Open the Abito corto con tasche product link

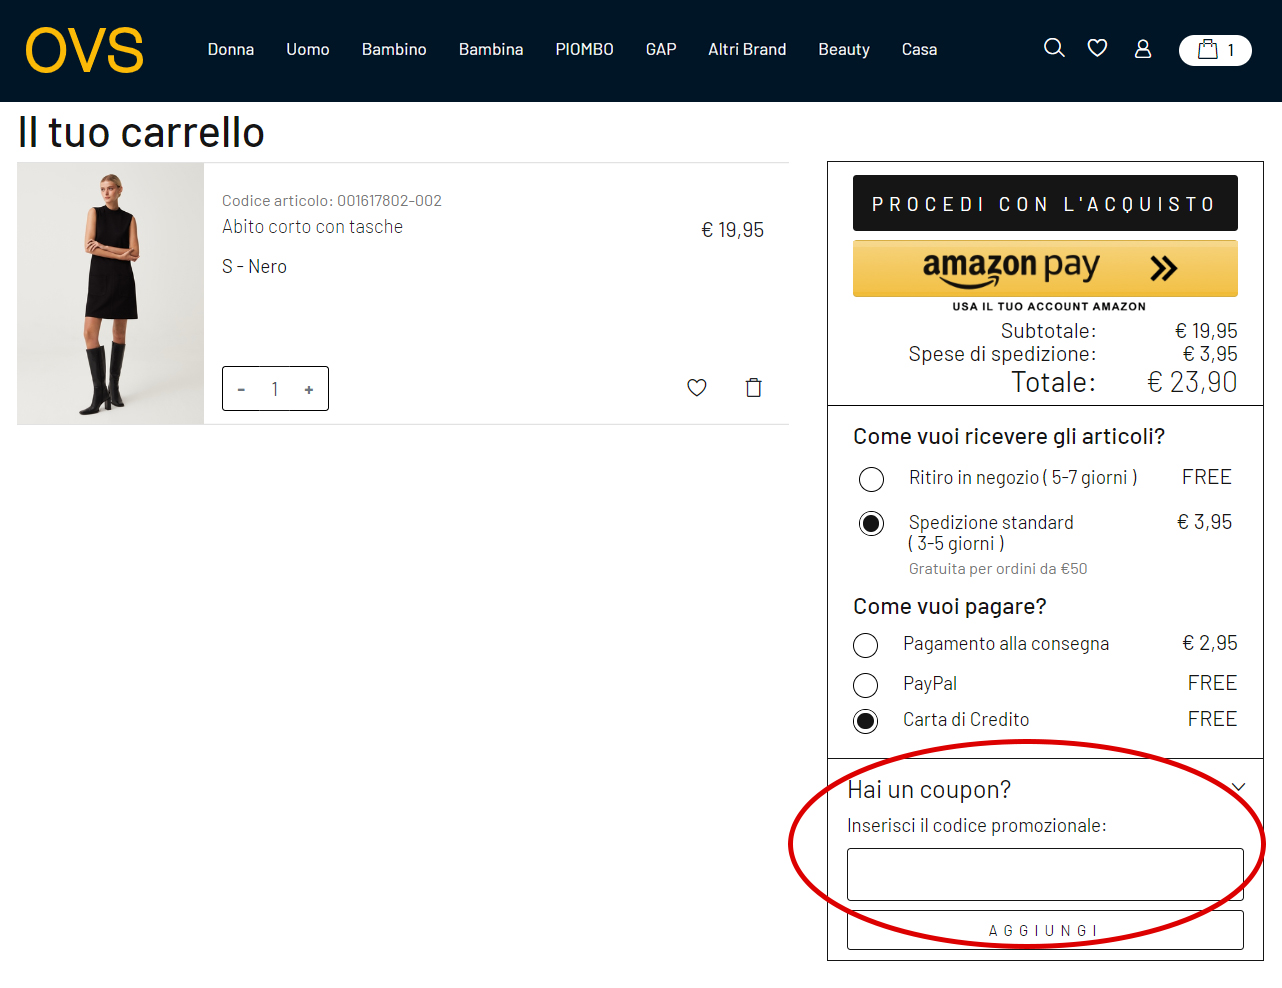click(312, 227)
